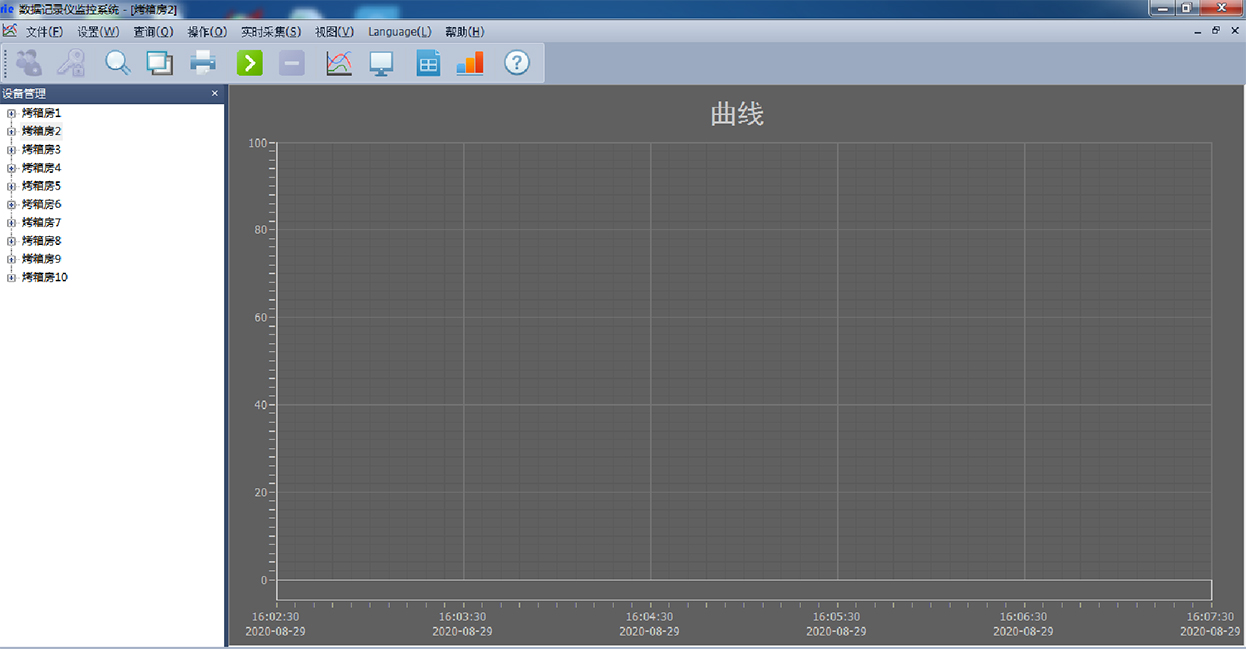Click the magnifier search icon in toolbar
Viewport: 1246px width, 649px height.
point(118,63)
